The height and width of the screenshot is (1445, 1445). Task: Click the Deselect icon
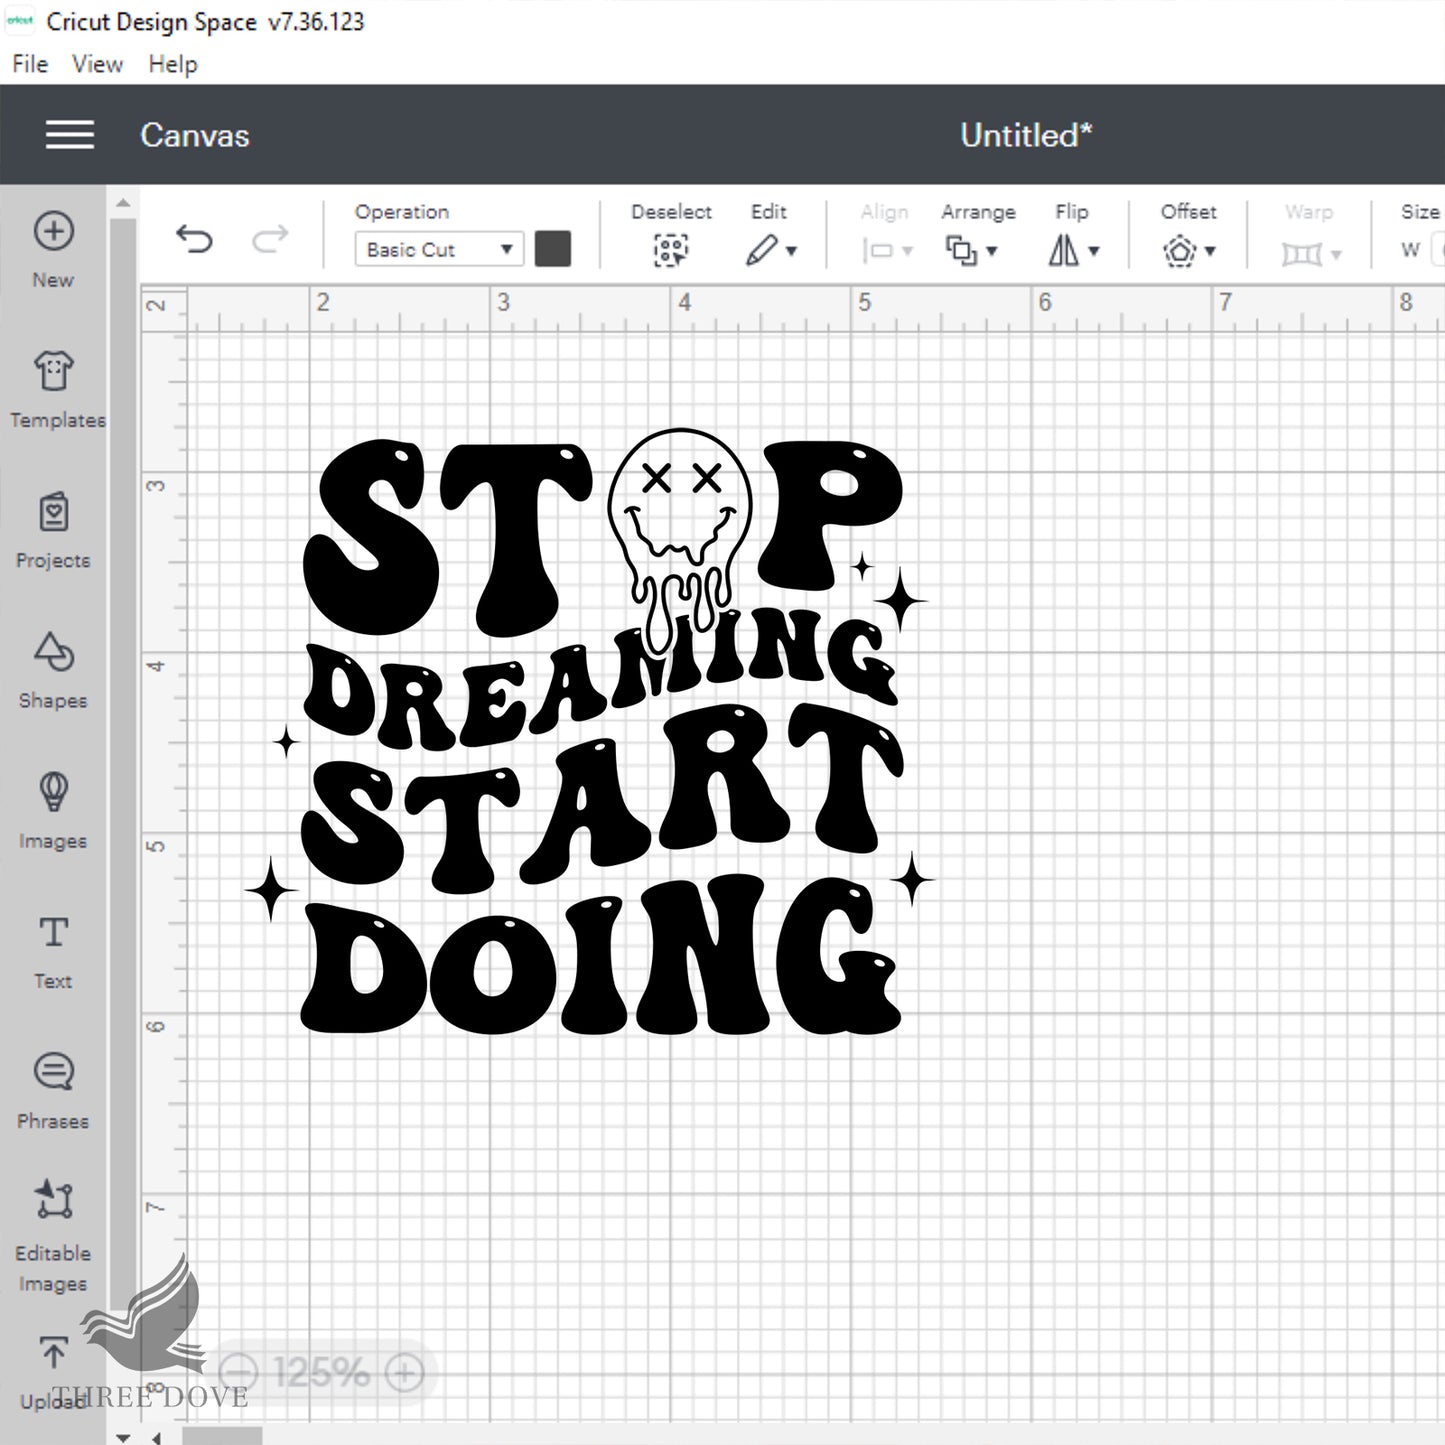click(671, 250)
